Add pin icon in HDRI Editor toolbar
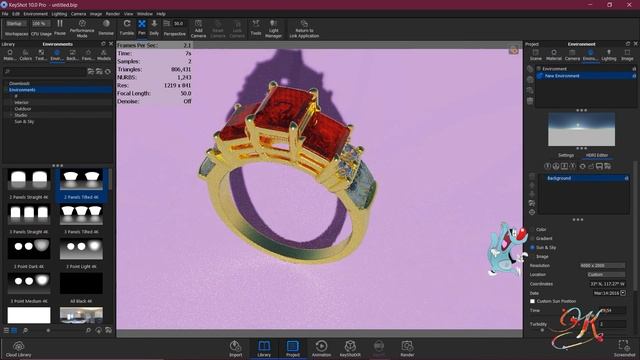 548,166
